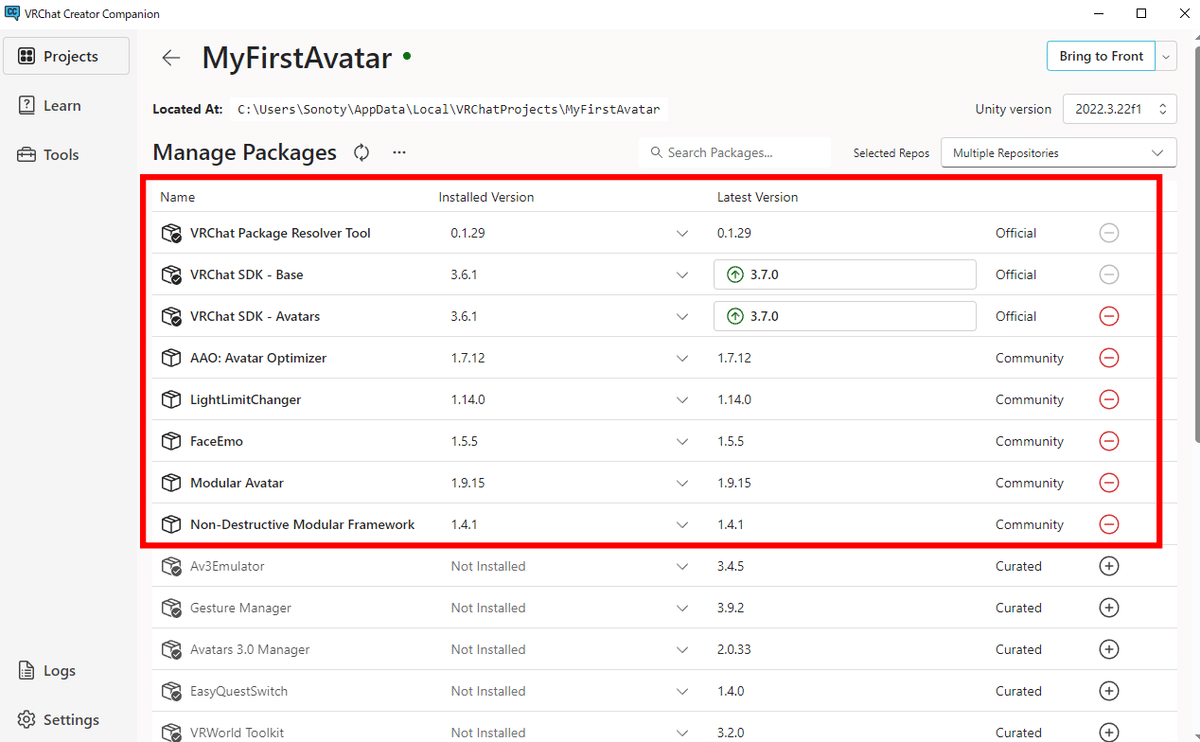
Task: Click the Gesture Manager package icon
Action: pos(171,608)
